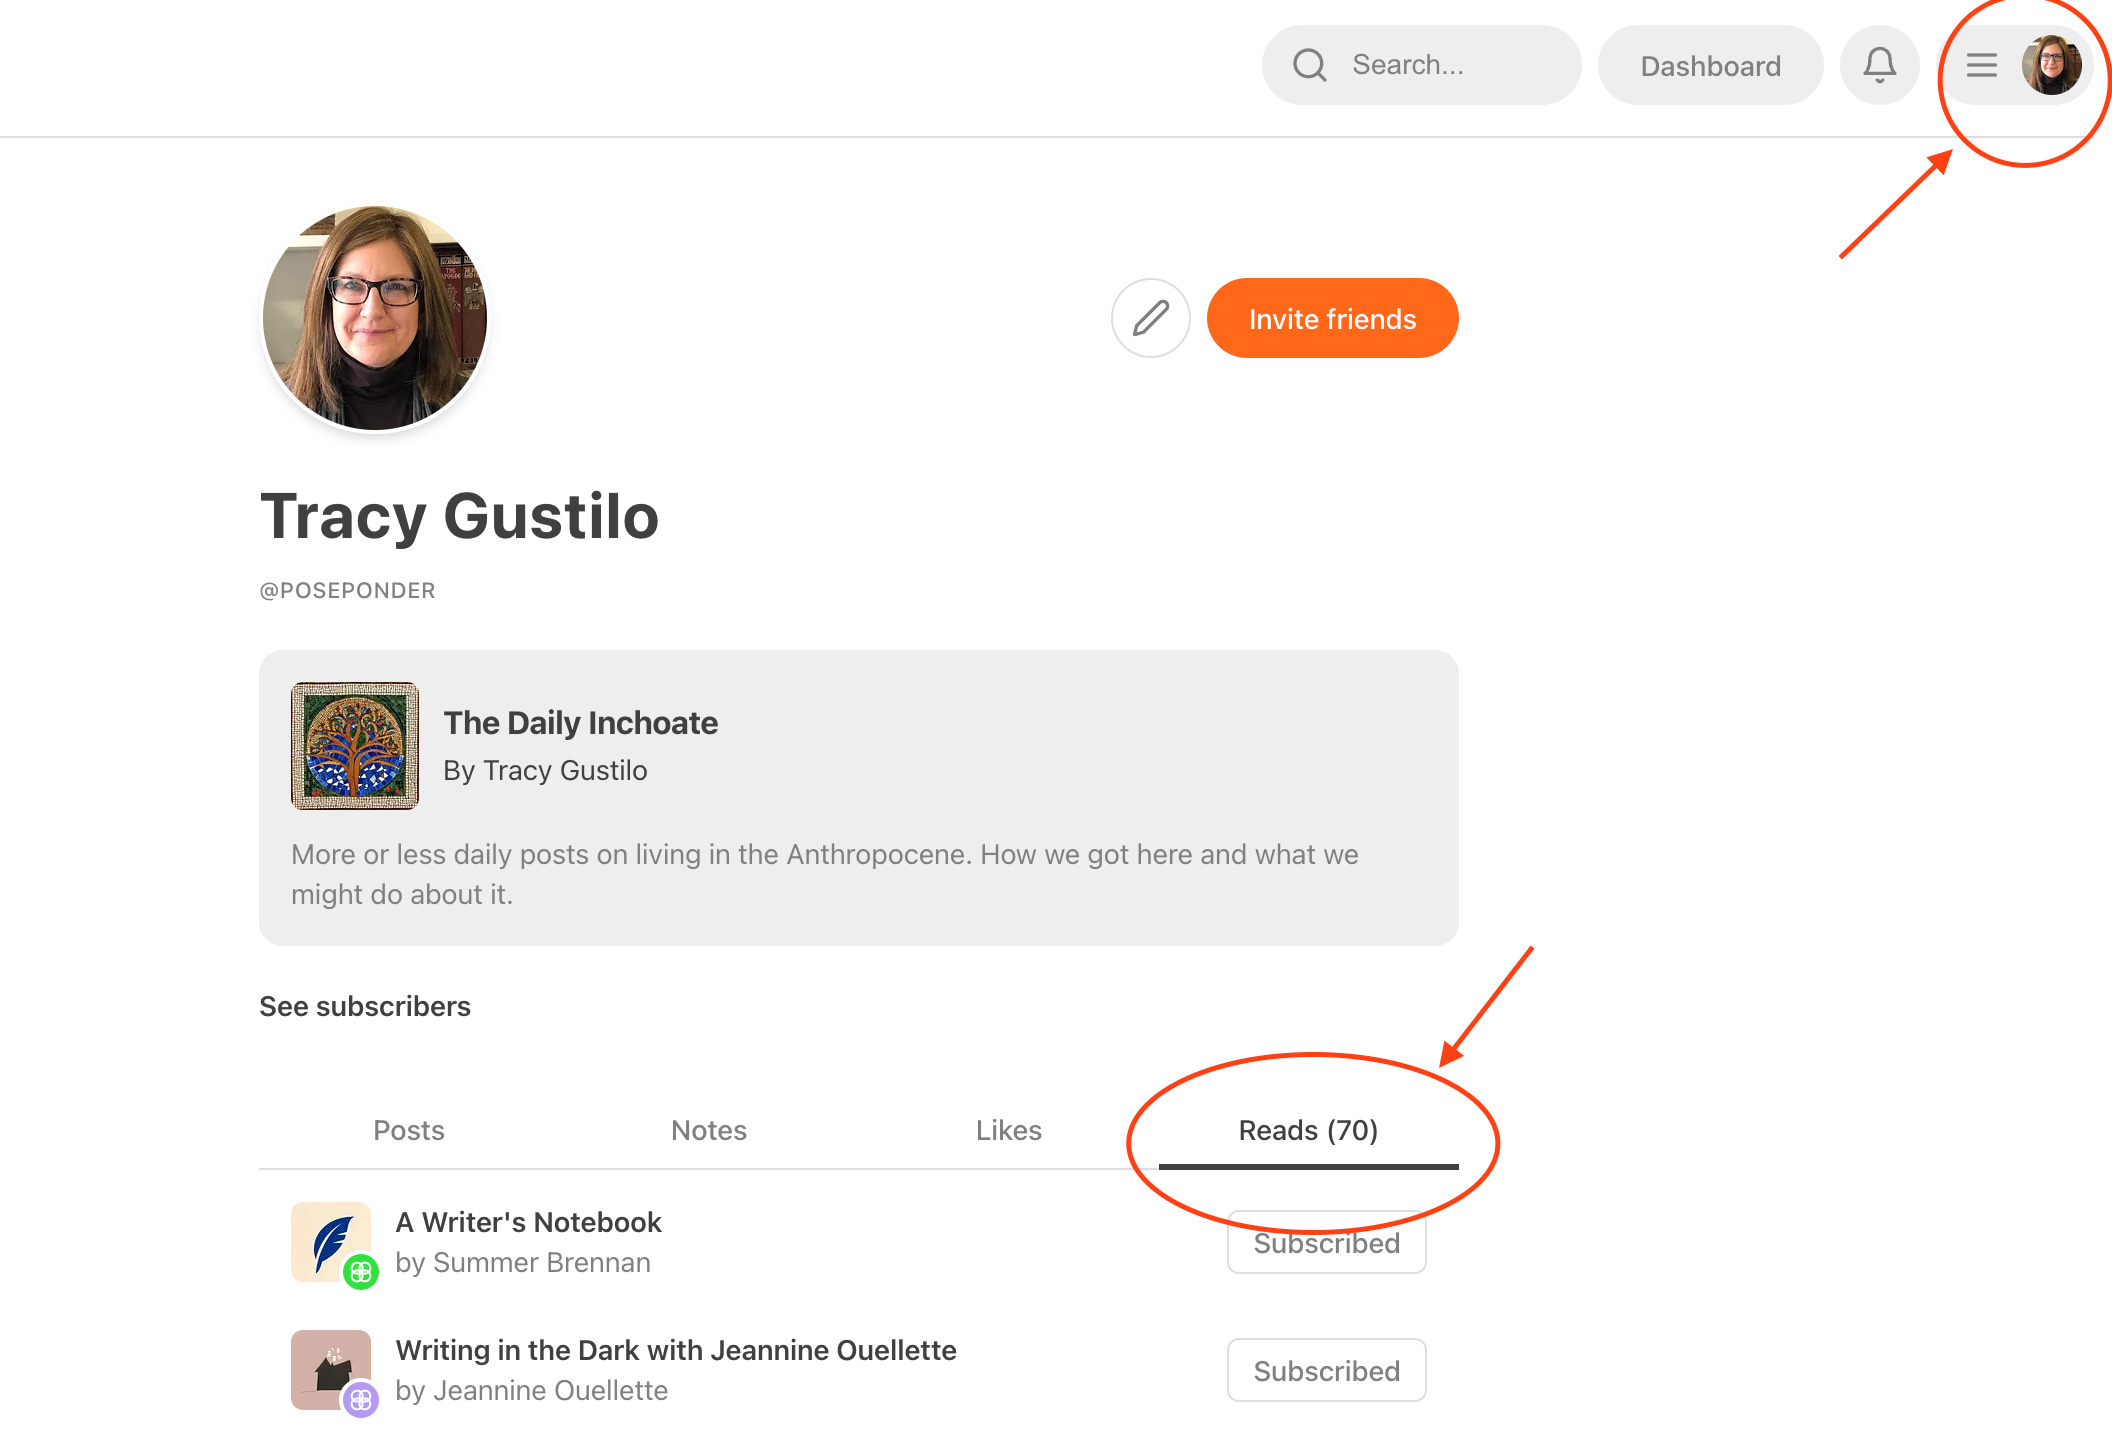Click the green badge on Writer's Notebook
The height and width of the screenshot is (1438, 2112).
tap(361, 1272)
